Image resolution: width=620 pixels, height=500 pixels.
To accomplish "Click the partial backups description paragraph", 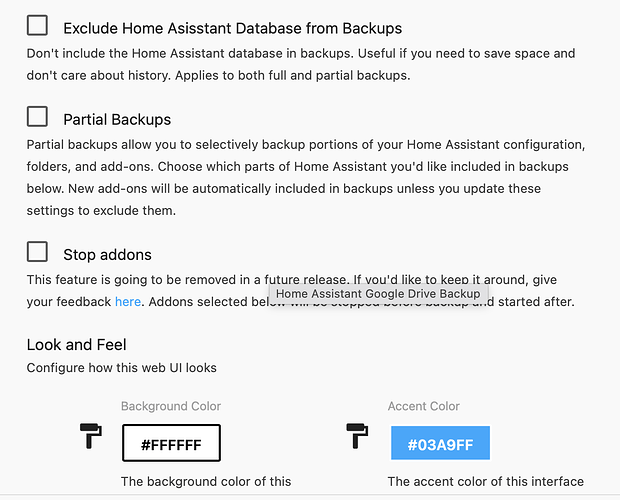I will (x=300, y=177).
